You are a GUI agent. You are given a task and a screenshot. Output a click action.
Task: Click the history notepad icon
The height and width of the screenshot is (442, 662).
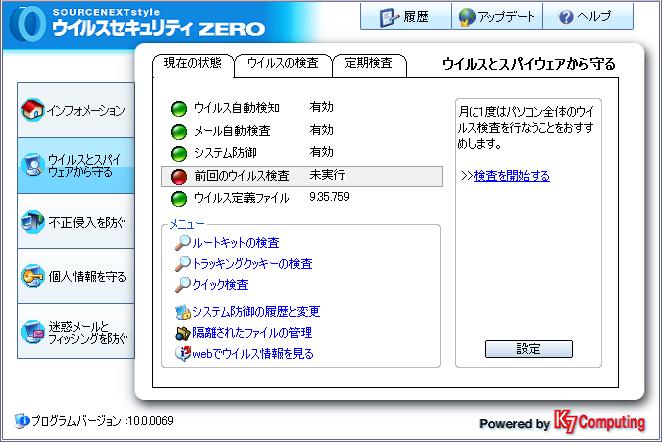(x=389, y=17)
